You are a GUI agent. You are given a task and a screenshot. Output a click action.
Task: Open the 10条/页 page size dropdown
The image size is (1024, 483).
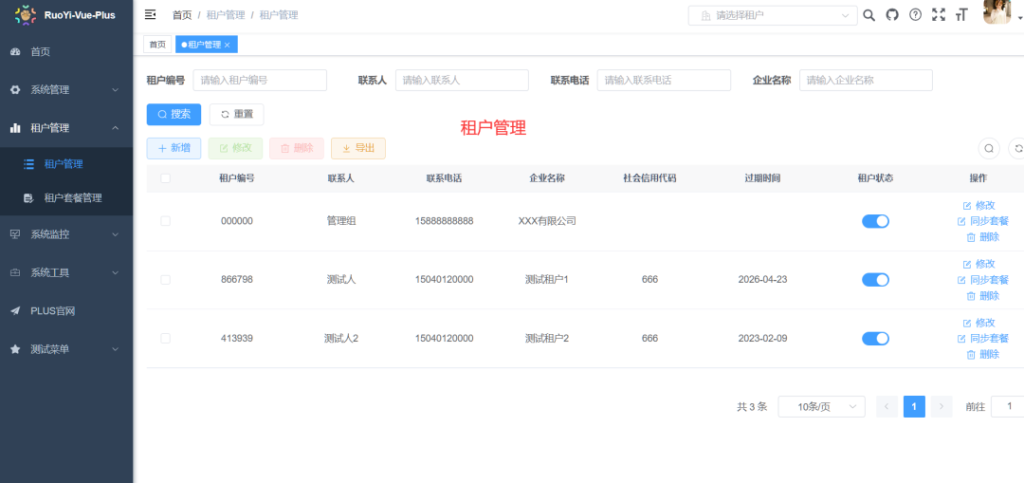[x=821, y=407]
